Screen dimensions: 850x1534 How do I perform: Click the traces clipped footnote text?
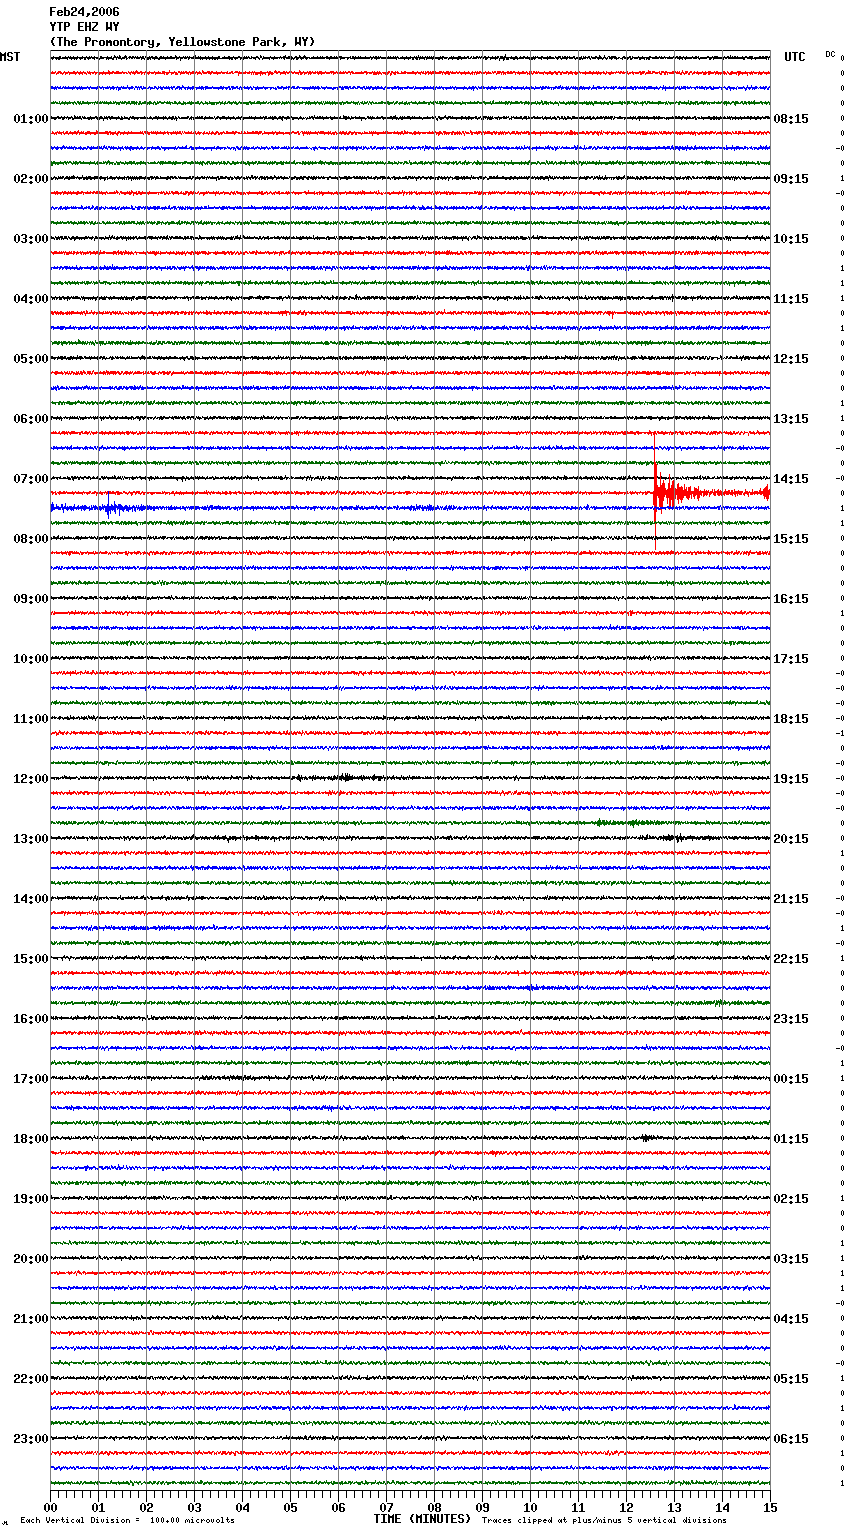coord(604,1521)
